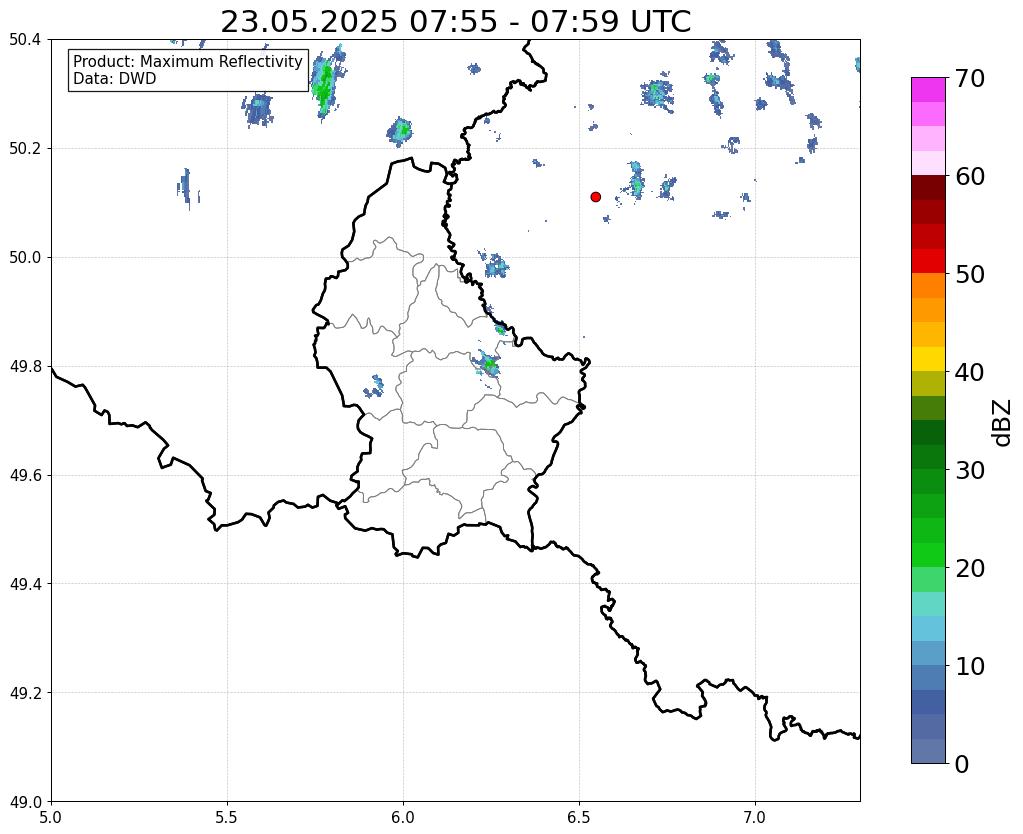
Task: Click the dBZ colorbar label
Action: pos(1003,423)
